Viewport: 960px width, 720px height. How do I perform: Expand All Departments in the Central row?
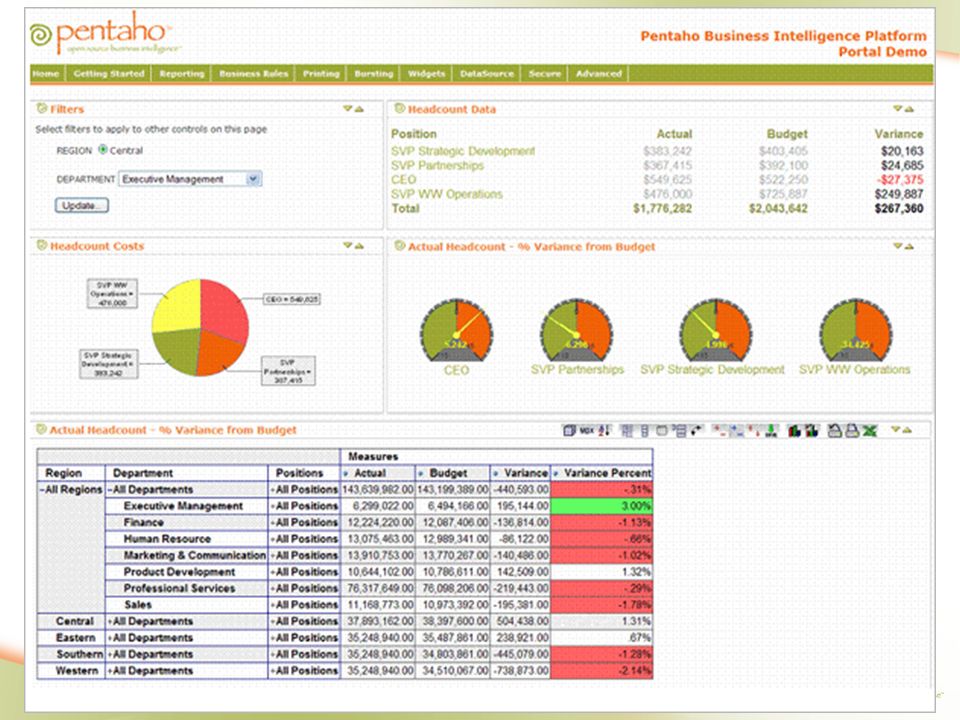pyautogui.click(x=110, y=621)
